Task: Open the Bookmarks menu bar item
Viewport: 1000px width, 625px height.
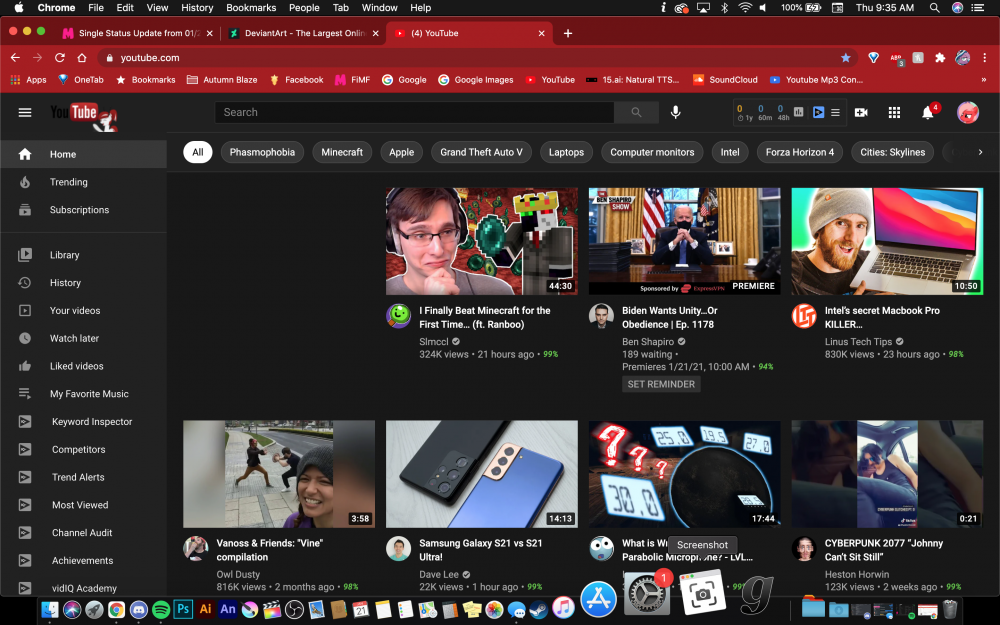Action: [x=251, y=7]
